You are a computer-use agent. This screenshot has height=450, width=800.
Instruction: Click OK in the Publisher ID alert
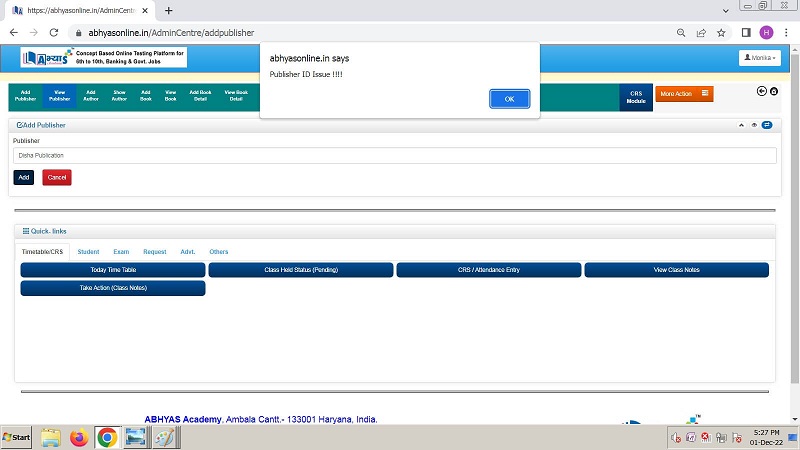coord(509,98)
